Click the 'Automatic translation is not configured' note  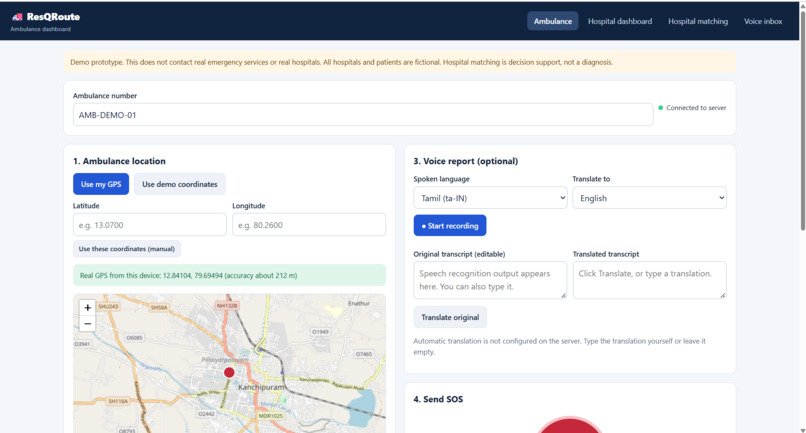point(559,347)
